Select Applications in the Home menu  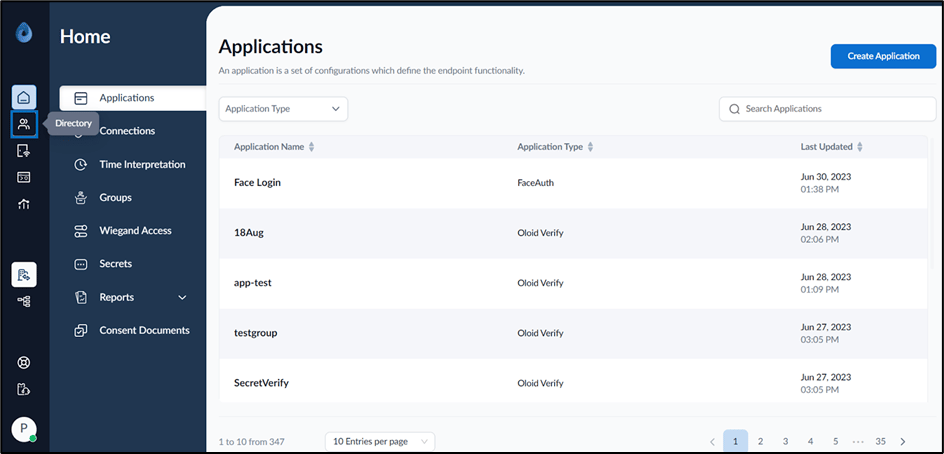coord(132,98)
